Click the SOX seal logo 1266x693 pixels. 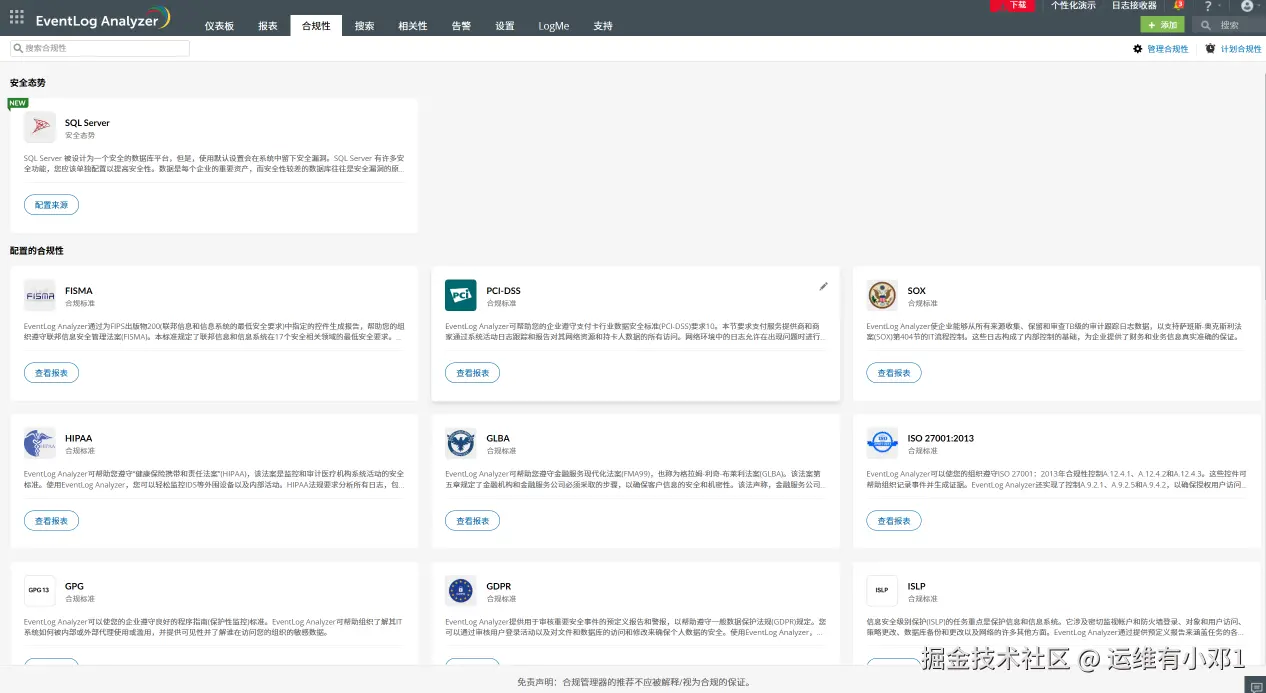tap(883, 295)
